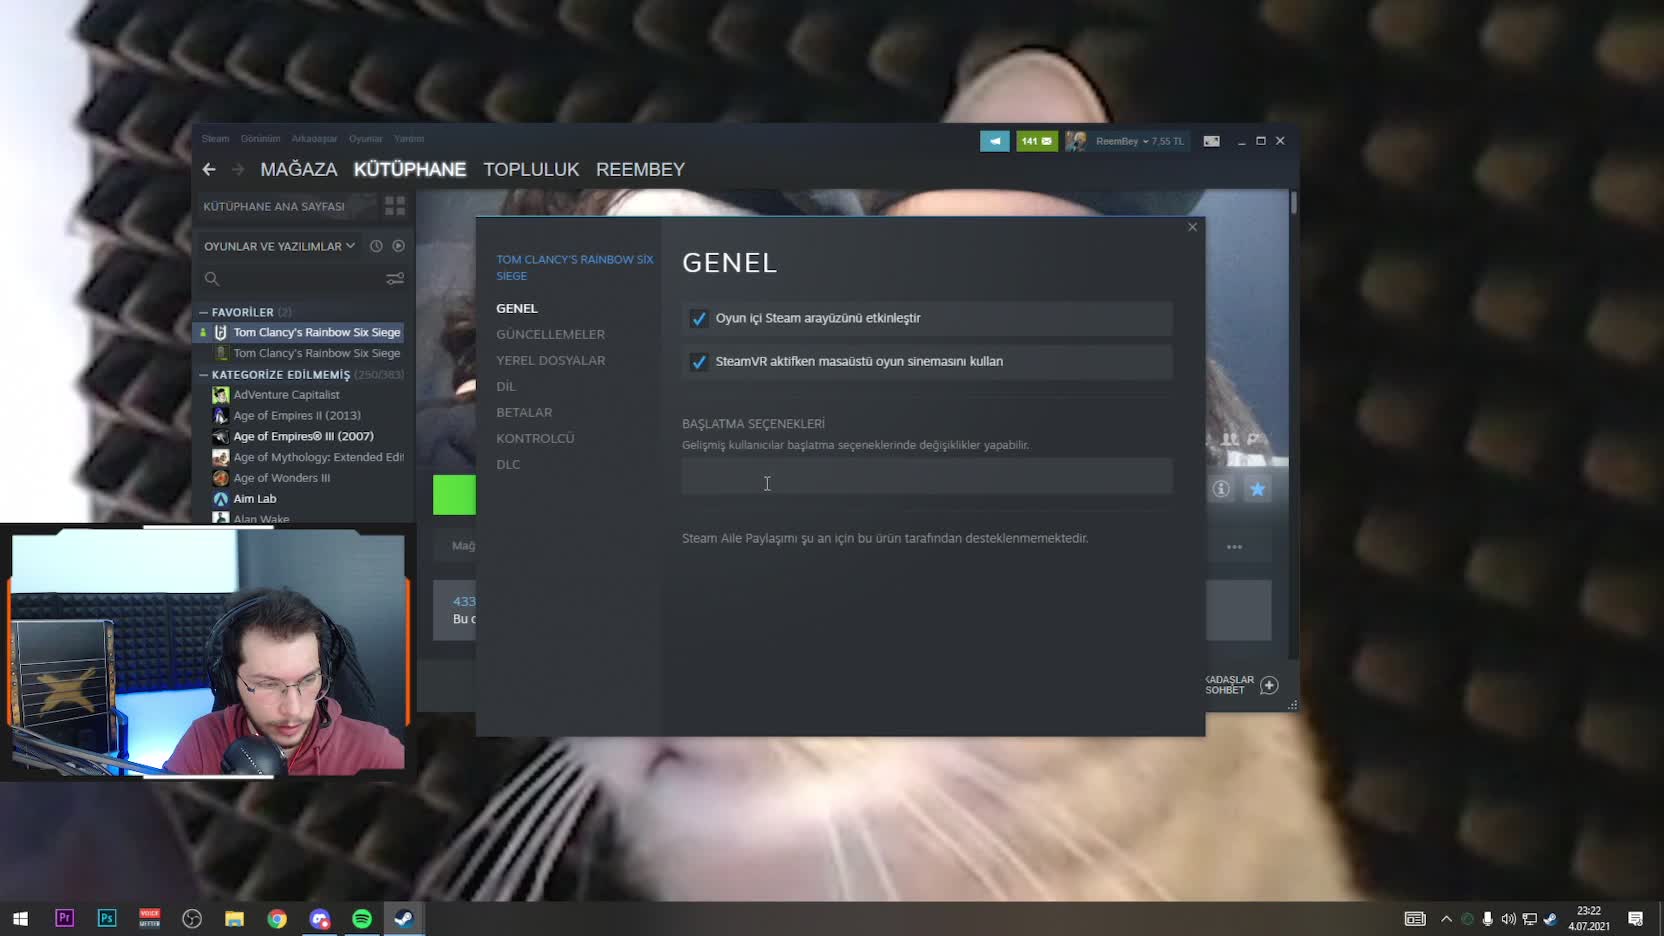Open Spotify from taskbar
1664x936 pixels.
(362, 918)
